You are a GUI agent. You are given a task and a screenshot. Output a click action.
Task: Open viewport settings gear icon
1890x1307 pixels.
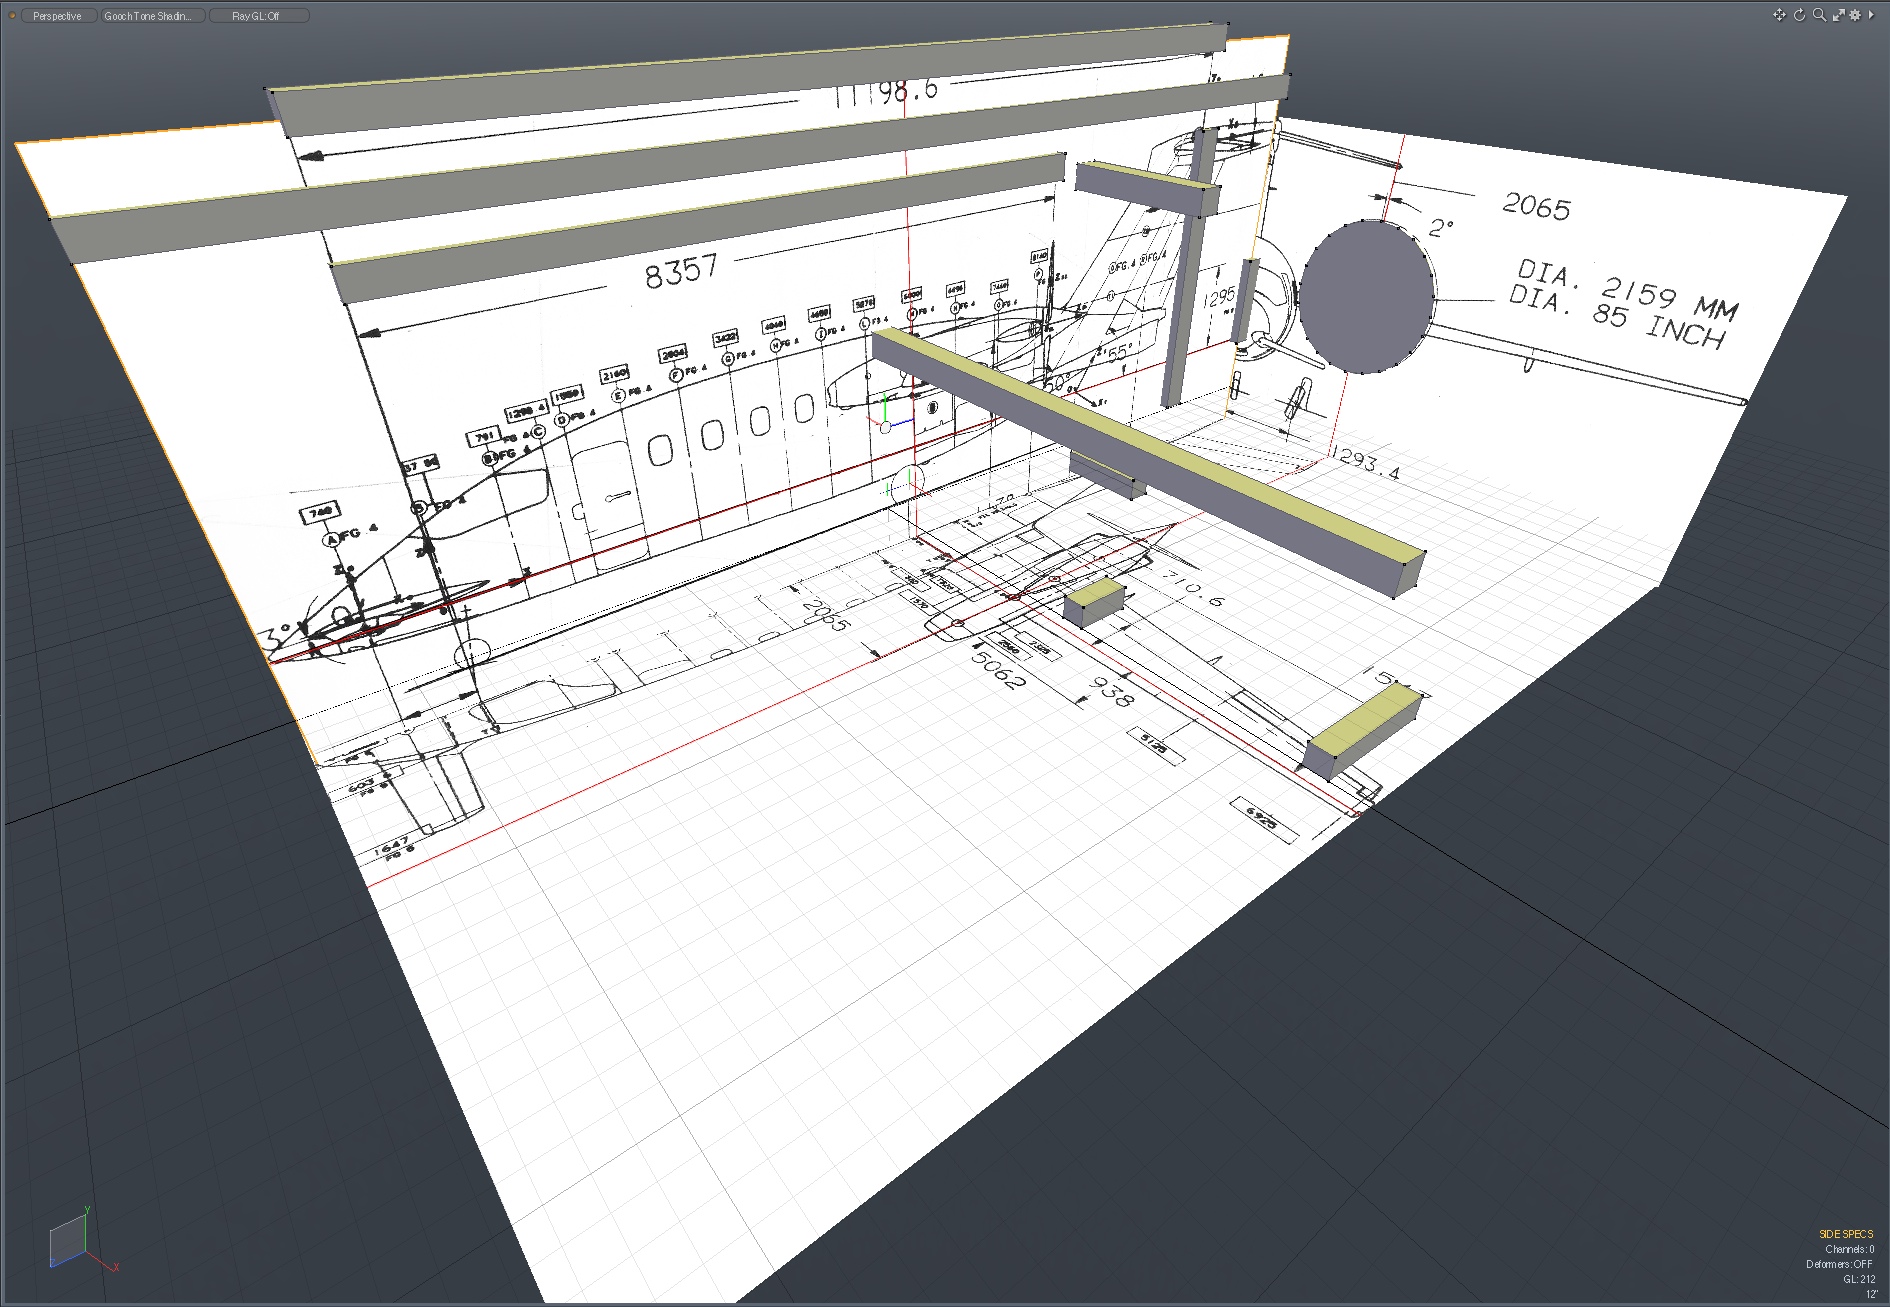click(x=1855, y=15)
